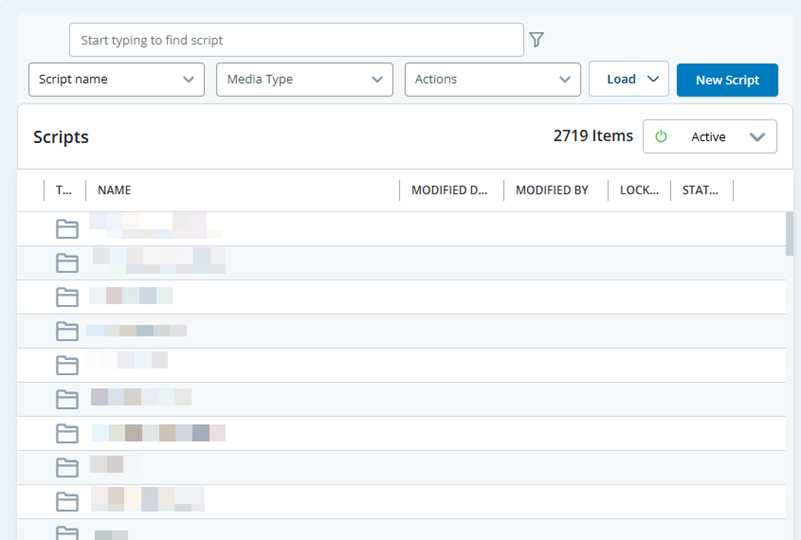Image resolution: width=801 pixels, height=540 pixels.
Task: Click the filter funnel icon
Action: (x=536, y=40)
